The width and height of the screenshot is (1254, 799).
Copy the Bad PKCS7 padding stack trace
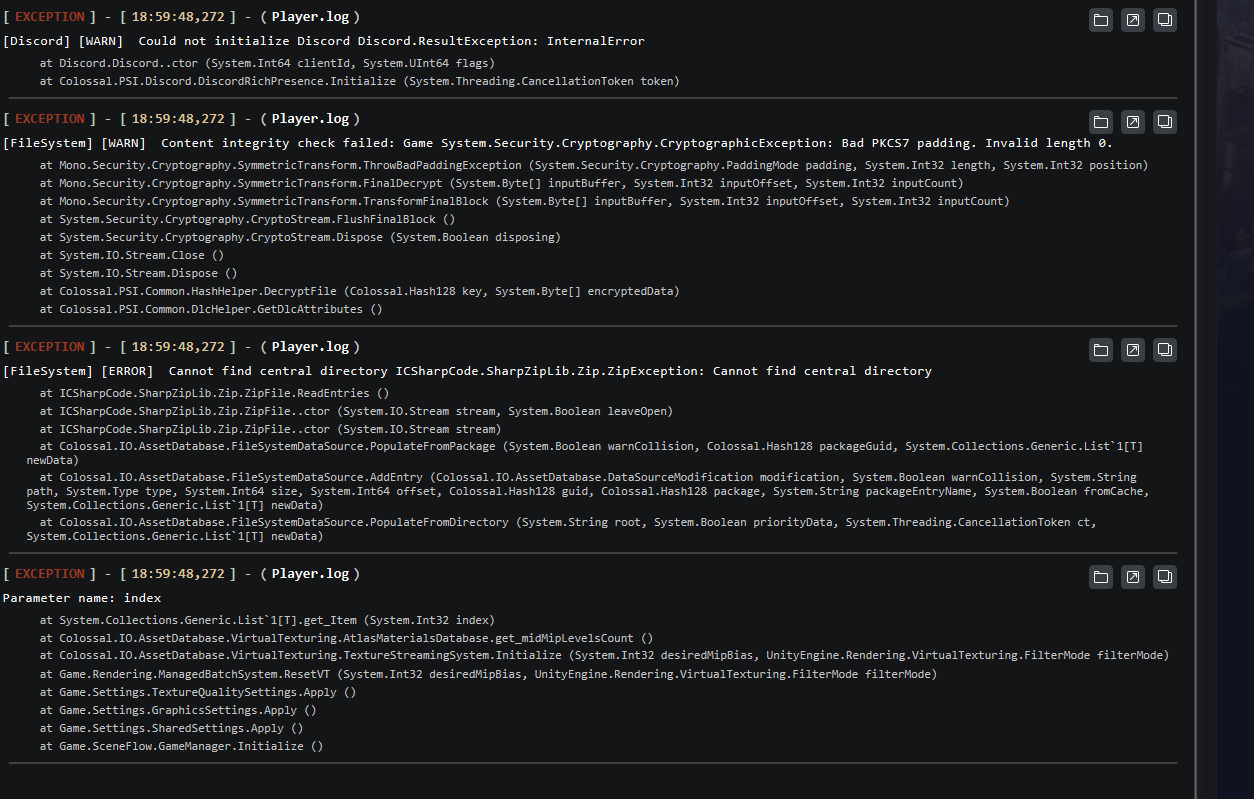click(1164, 121)
